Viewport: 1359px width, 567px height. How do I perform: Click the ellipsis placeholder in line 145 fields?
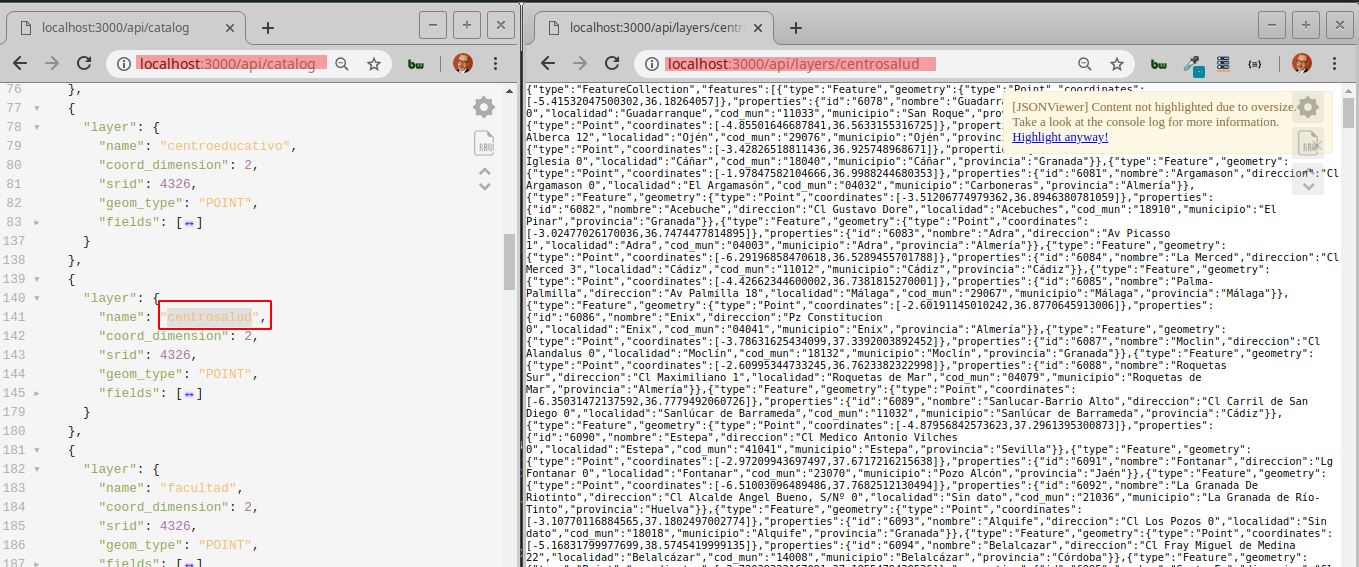(188, 393)
